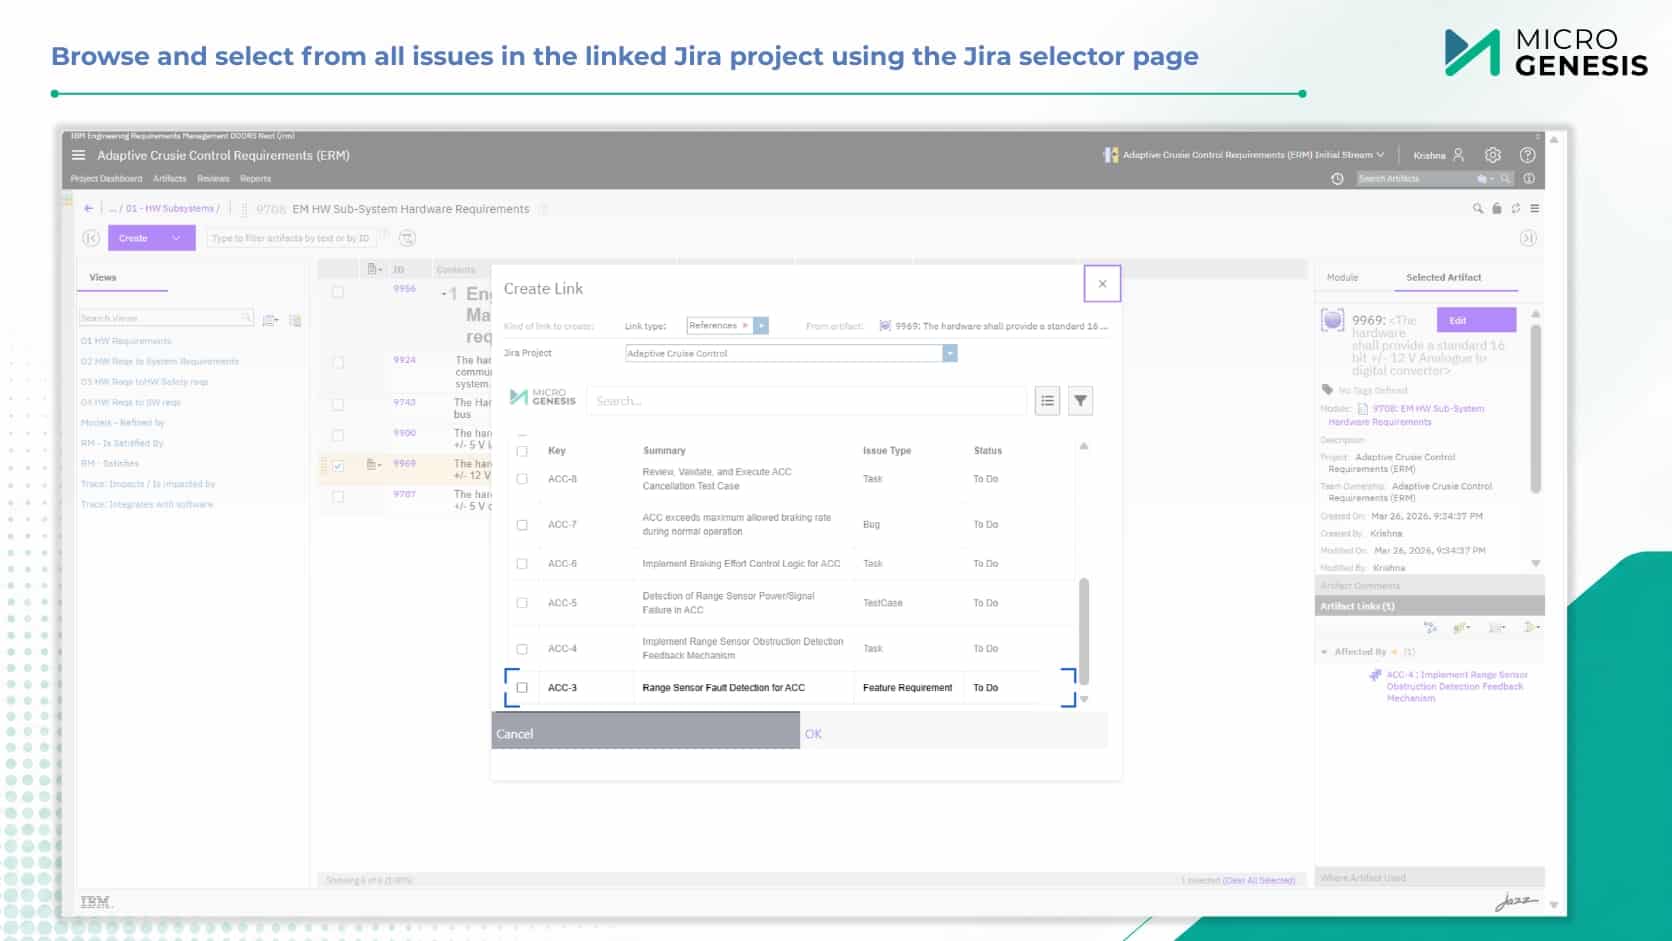Click Clear All Selected link
1672x941 pixels.
(1259, 880)
